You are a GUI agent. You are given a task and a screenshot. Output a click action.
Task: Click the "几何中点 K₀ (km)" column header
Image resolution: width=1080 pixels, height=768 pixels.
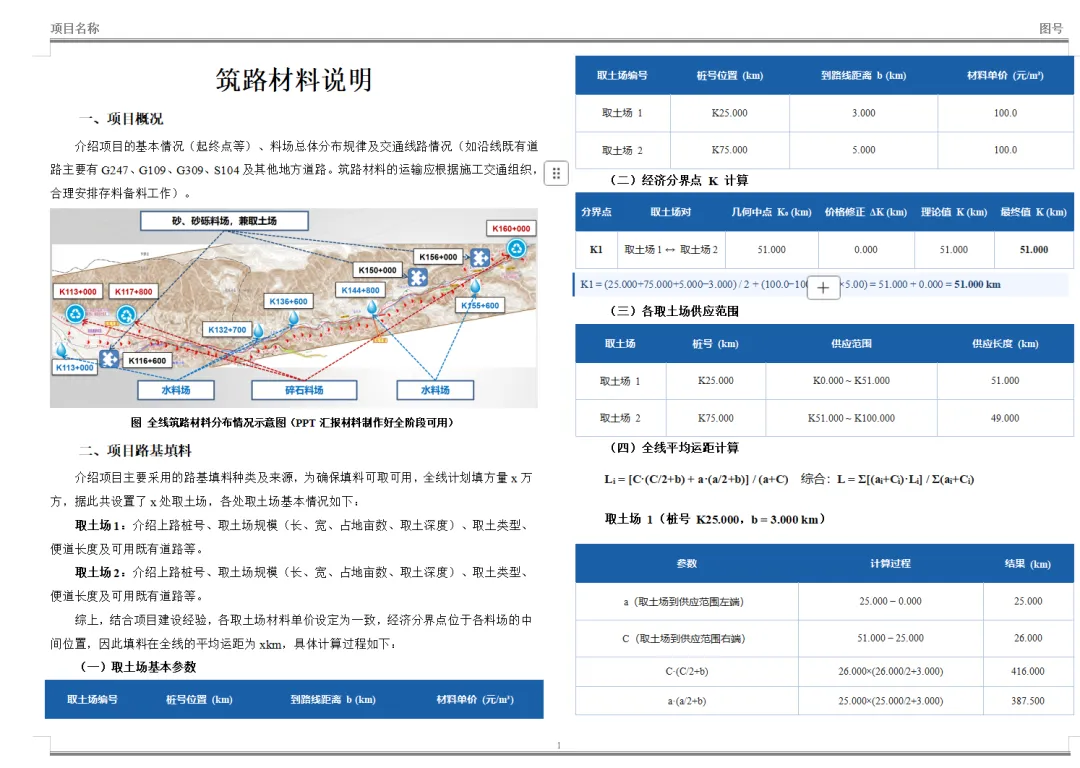[x=771, y=212]
